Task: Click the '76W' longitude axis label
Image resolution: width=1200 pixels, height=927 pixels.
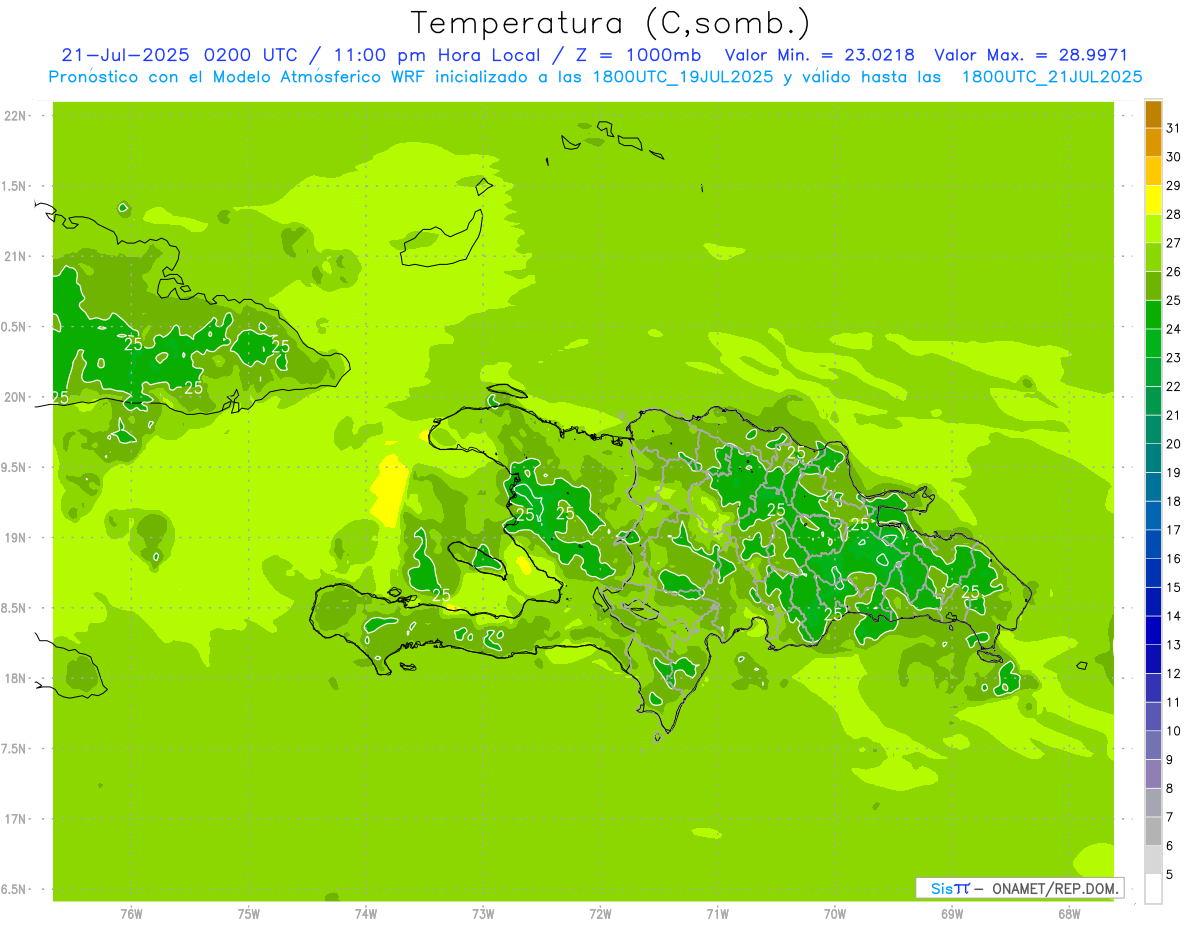Action: point(131,913)
